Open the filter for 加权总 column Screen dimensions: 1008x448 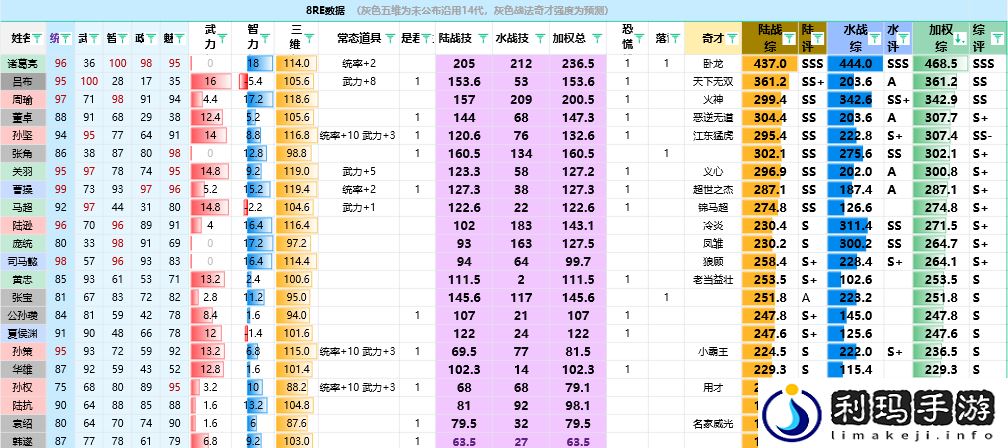pos(597,39)
